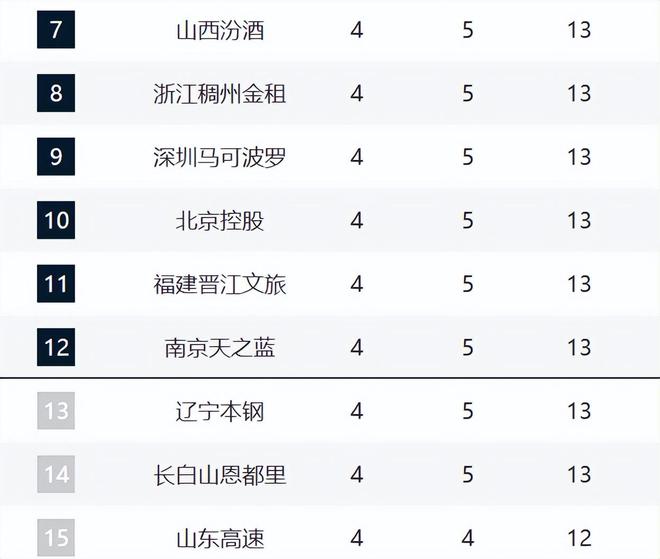Viewport: 660px width, 559px height.
Task: Select the rank 9 badge
Action: (x=56, y=157)
